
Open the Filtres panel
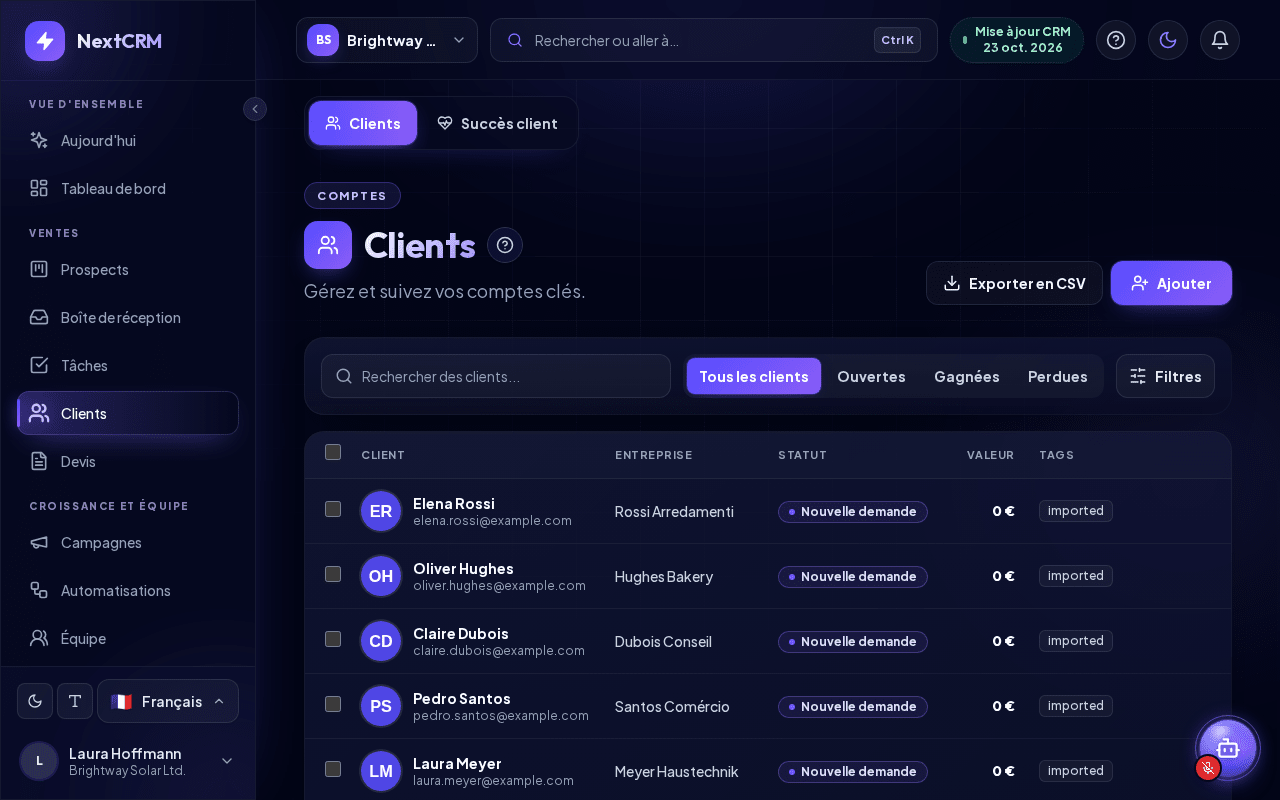pyautogui.click(x=1165, y=376)
